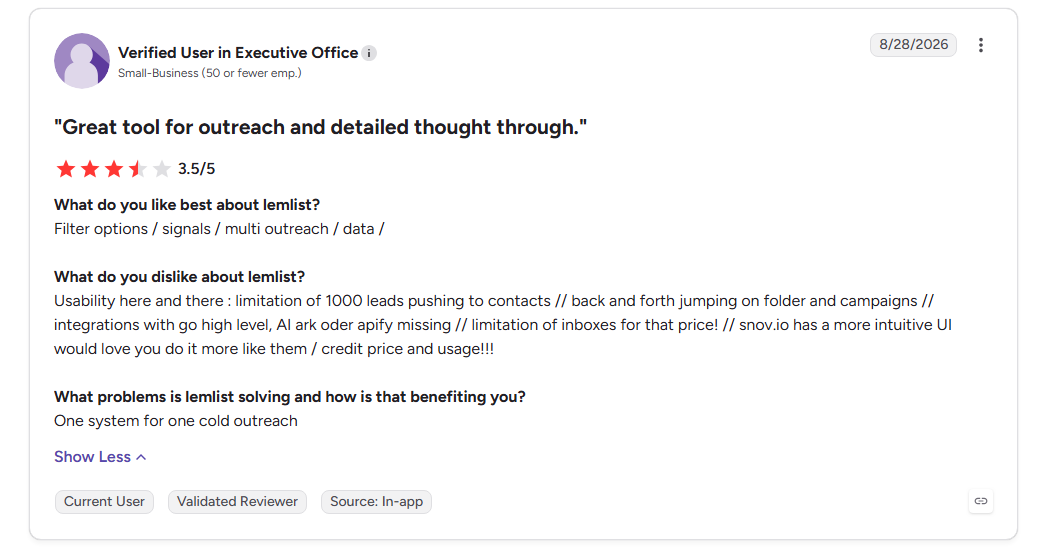The width and height of the screenshot is (1047, 551).
Task: Copy the review permalink via link icon
Action: [x=980, y=501]
